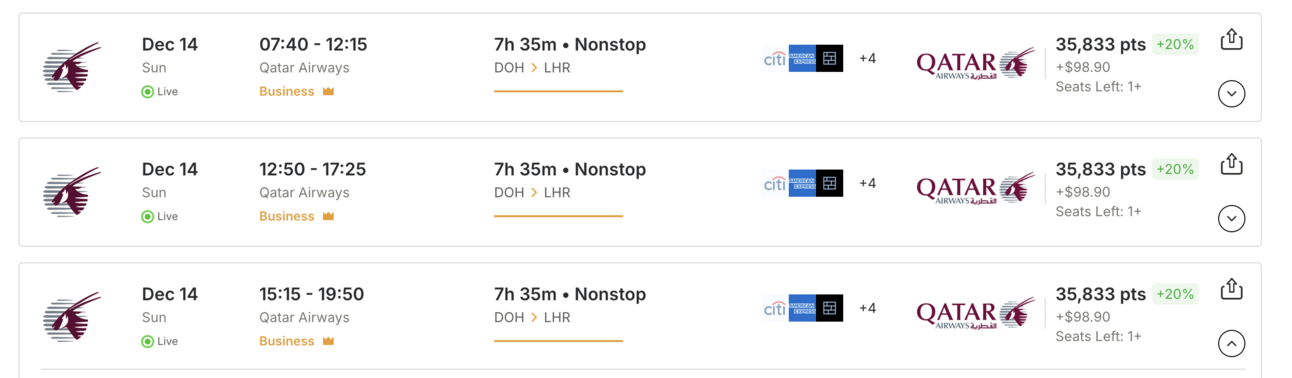Viewport: 1292px width, 378px height.
Task: Show +4 more transfer partners, first flight
Action: click(x=867, y=59)
